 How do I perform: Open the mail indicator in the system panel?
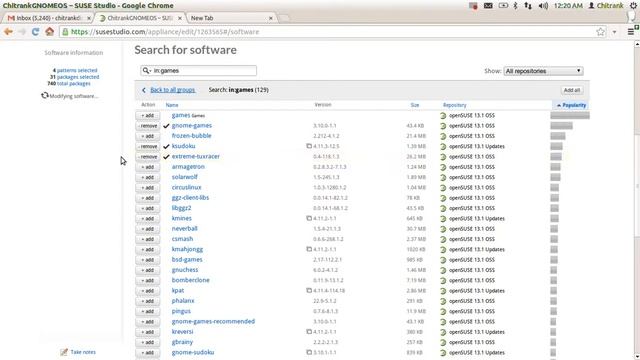[x=488, y=6]
